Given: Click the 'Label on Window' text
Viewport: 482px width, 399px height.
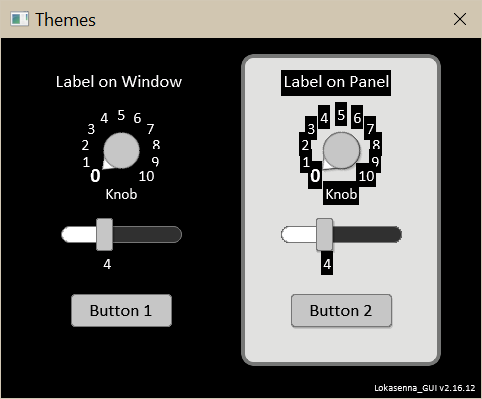Looking at the screenshot, I should (119, 82).
